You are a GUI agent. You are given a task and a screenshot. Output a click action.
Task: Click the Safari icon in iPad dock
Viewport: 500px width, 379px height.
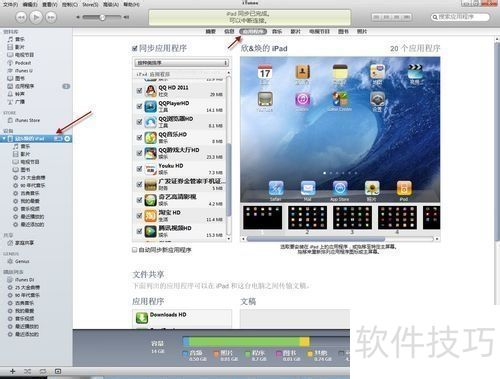point(276,189)
